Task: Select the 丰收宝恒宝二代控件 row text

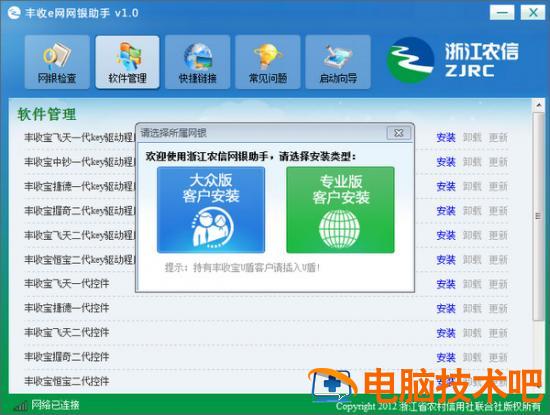Action: [x=67, y=381]
